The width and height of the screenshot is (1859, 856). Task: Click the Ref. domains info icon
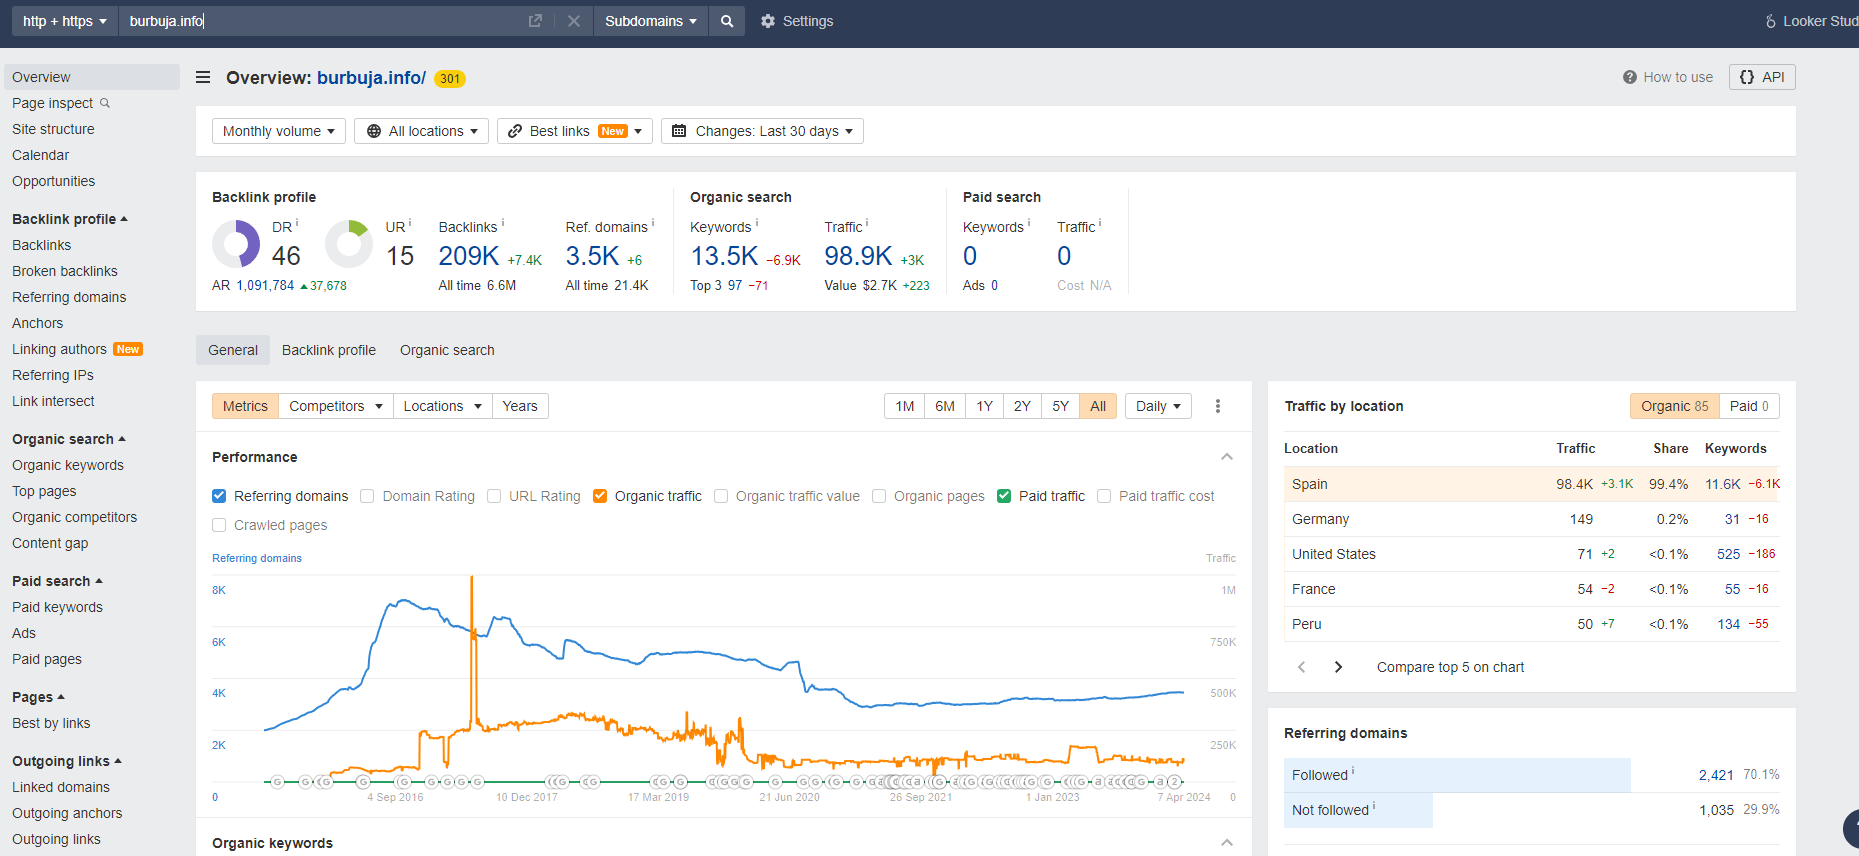653,223
